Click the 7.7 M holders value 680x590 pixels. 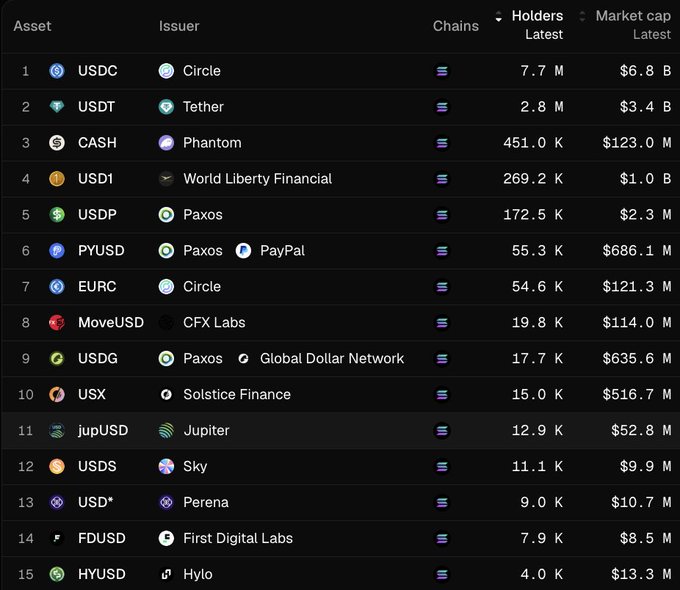(x=542, y=71)
